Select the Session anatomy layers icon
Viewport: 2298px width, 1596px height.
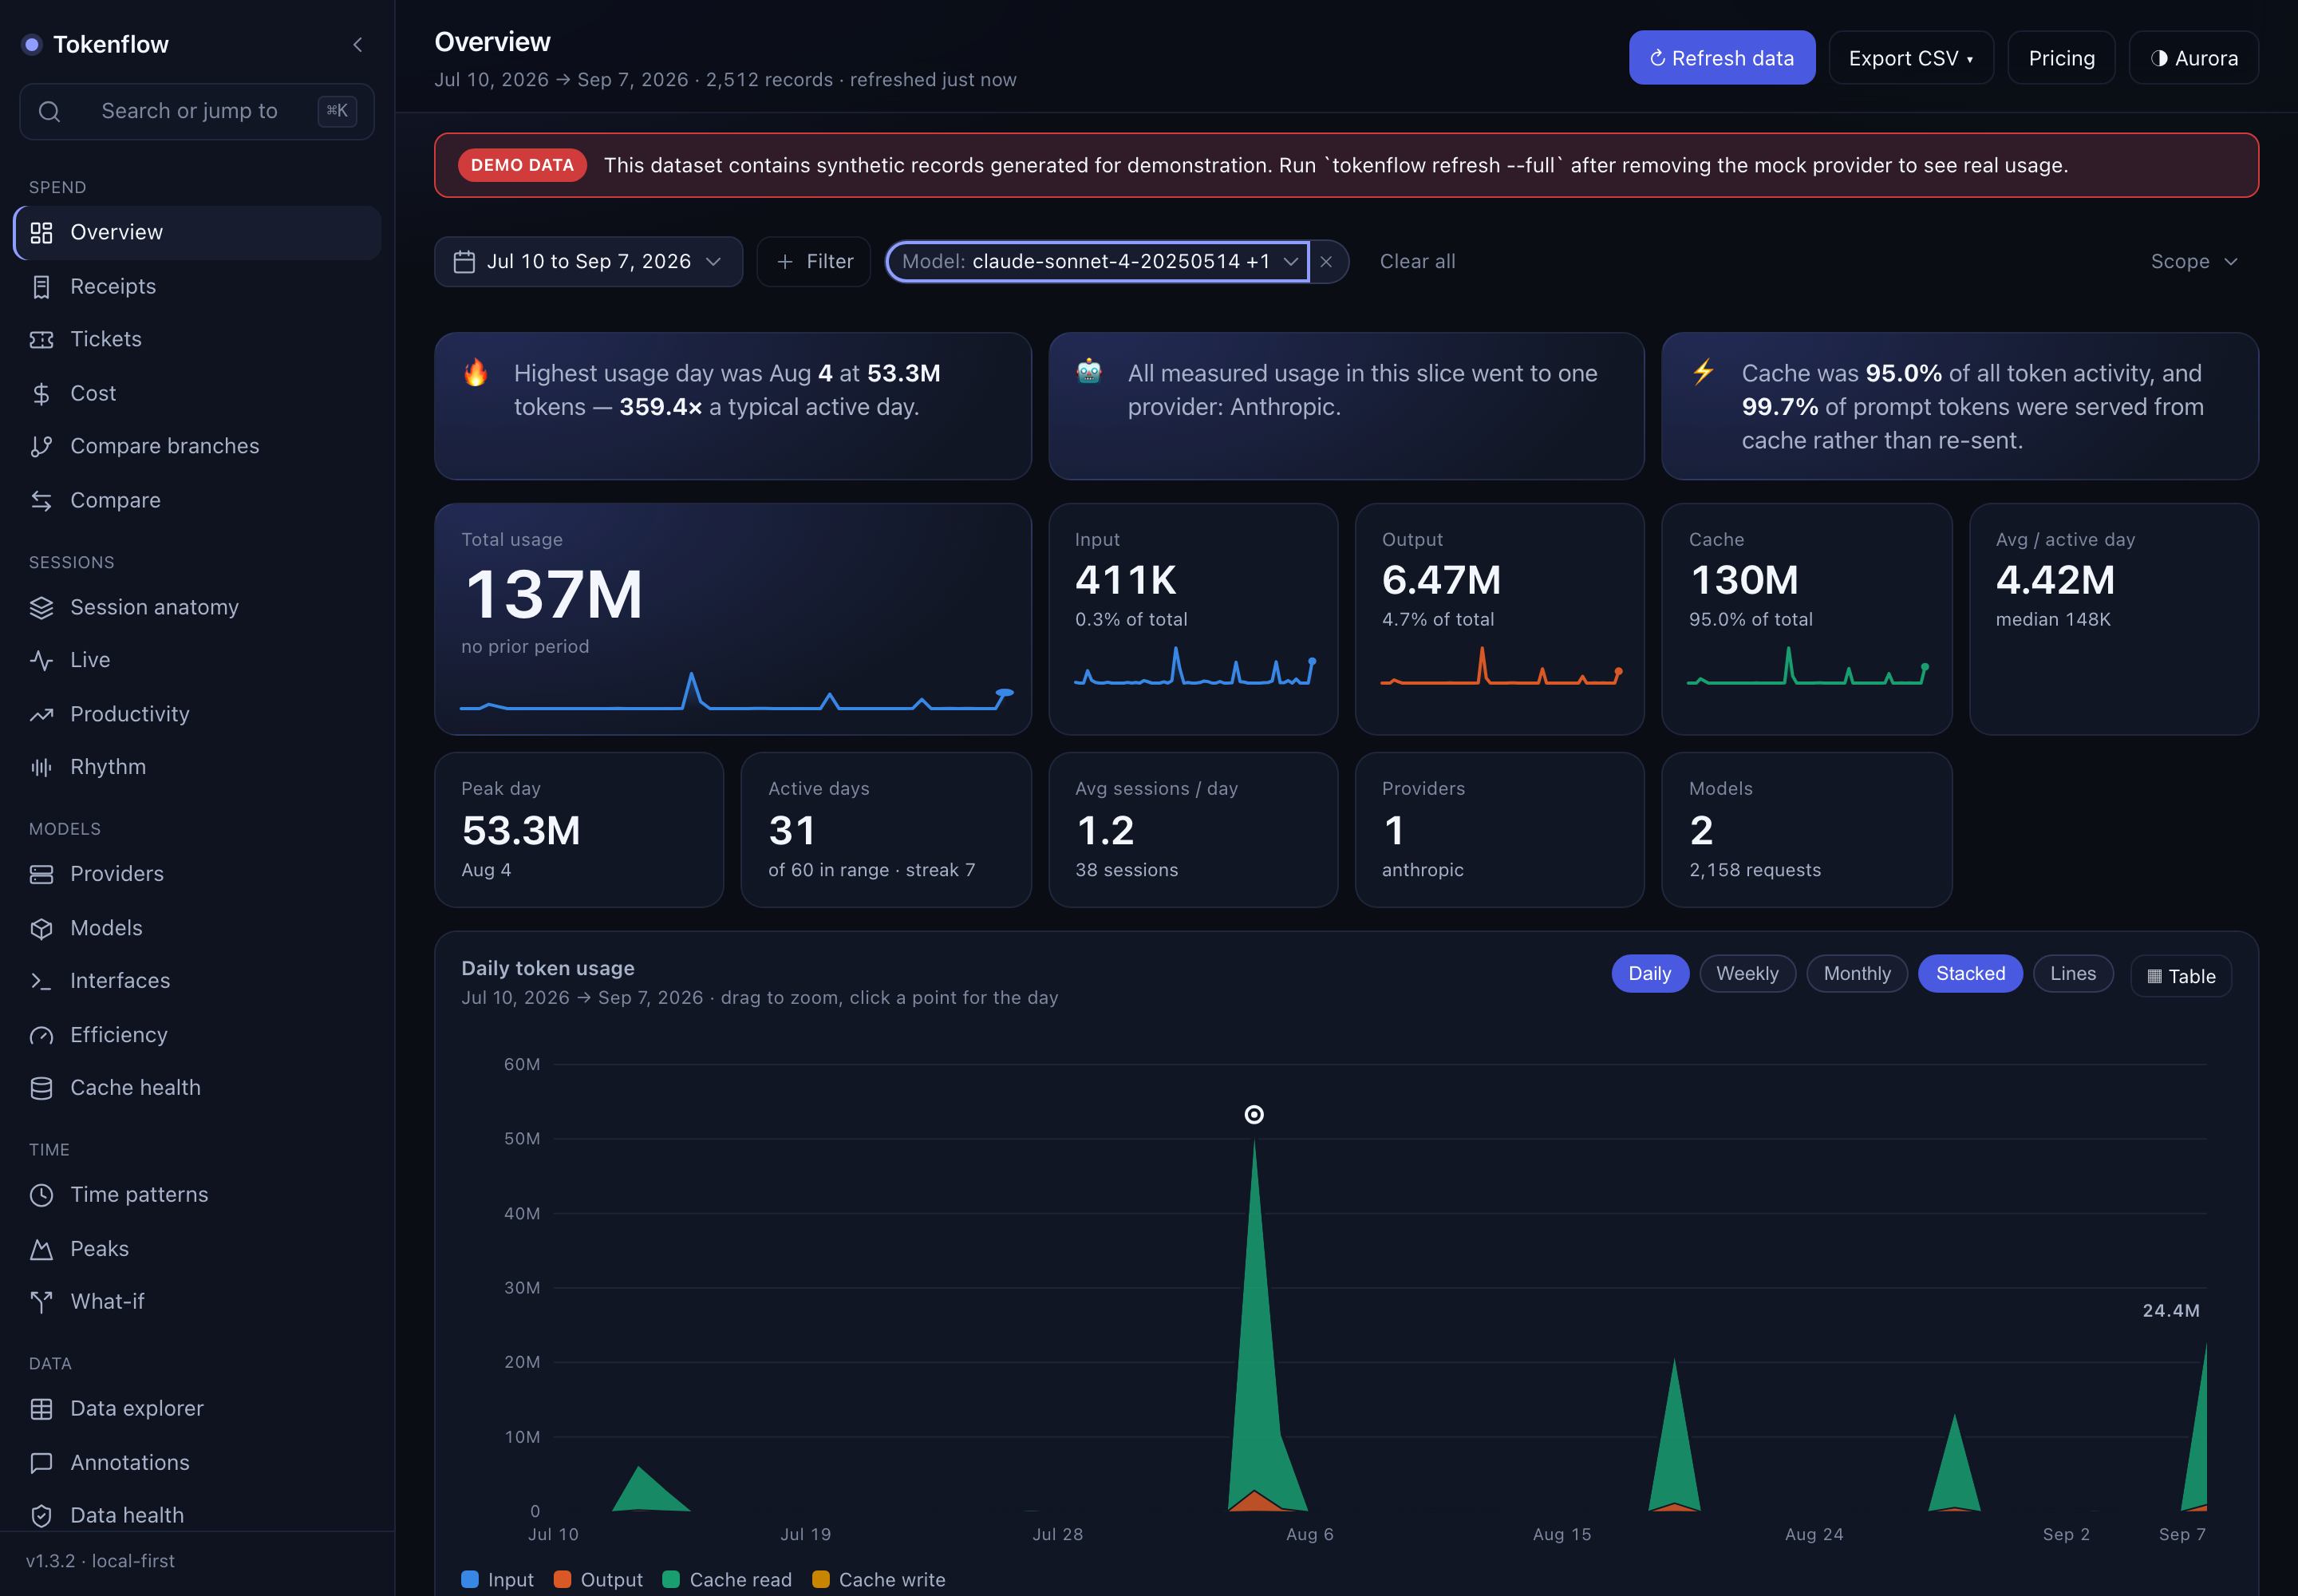click(41, 608)
